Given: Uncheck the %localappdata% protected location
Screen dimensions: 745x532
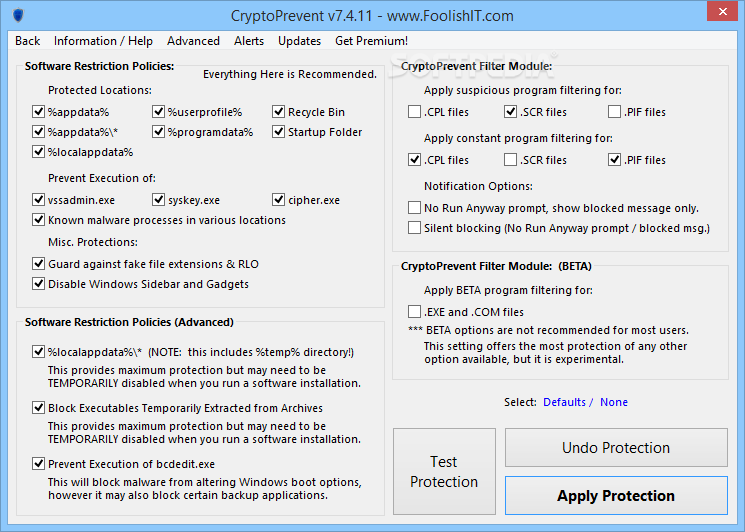Looking at the screenshot, I should pos(38,152).
